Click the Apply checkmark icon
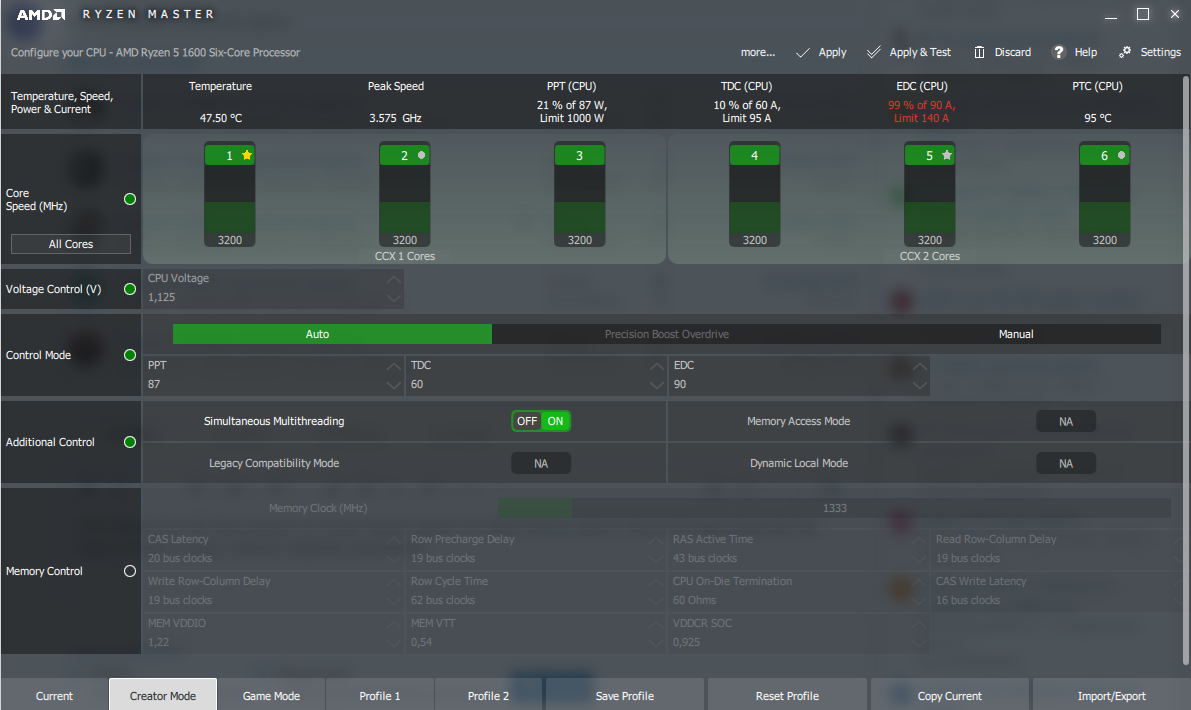 [802, 52]
